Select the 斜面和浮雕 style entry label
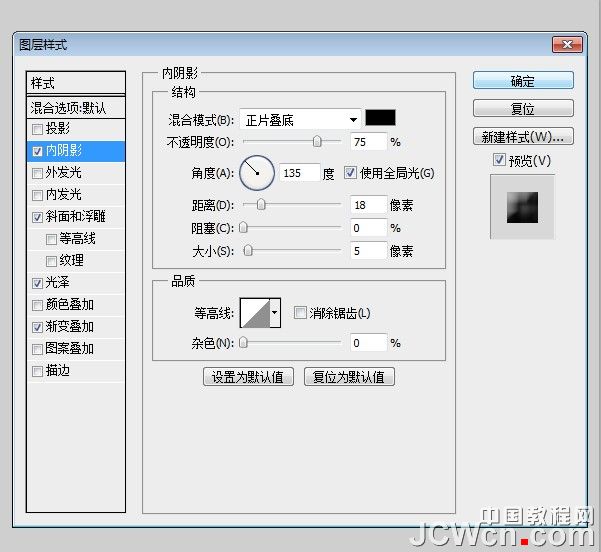601x552 pixels. [x=76, y=217]
